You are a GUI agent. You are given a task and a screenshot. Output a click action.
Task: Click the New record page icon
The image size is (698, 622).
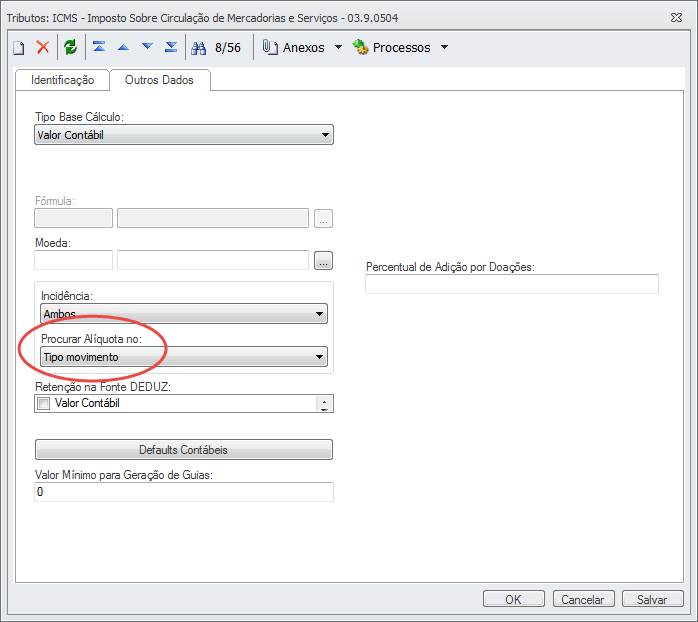(x=19, y=47)
